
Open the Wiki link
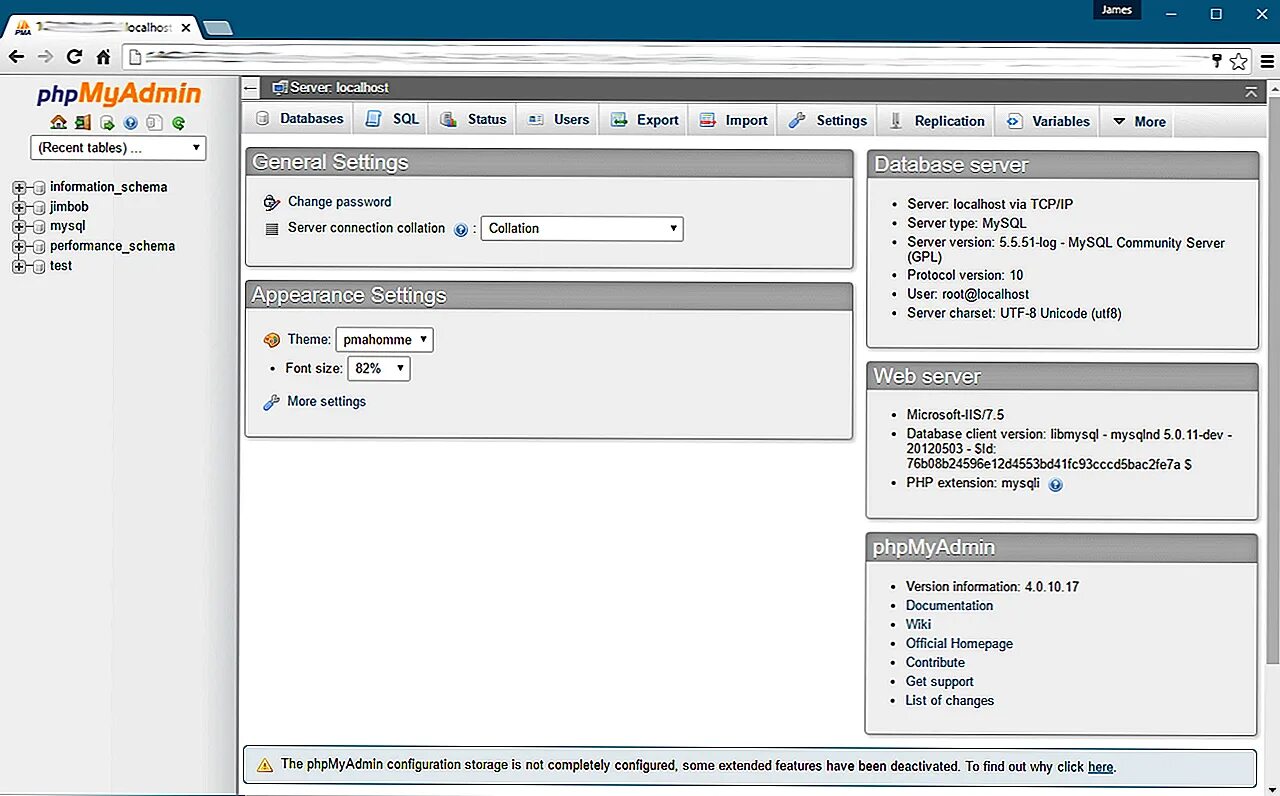(x=918, y=625)
